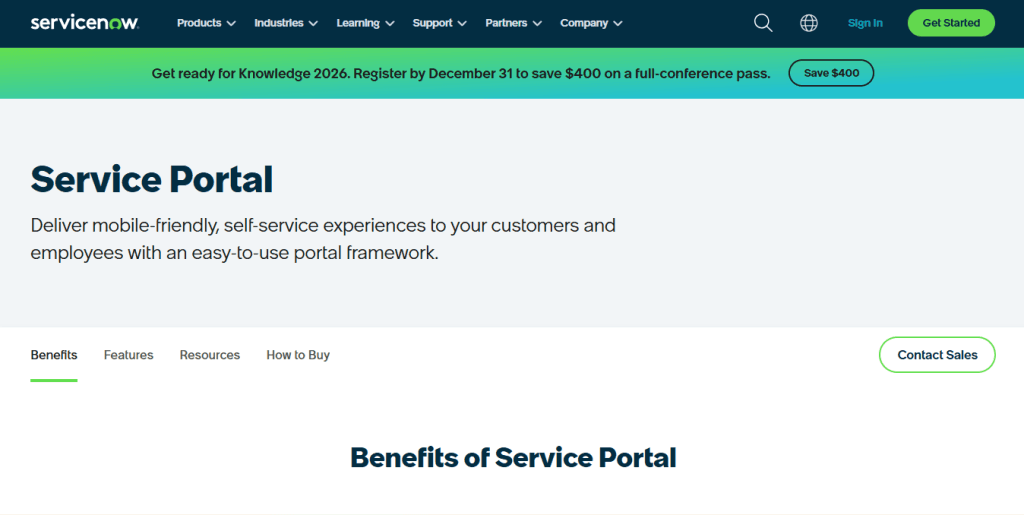Click the Sign In link
This screenshot has width=1024, height=515.
pyautogui.click(x=865, y=23)
